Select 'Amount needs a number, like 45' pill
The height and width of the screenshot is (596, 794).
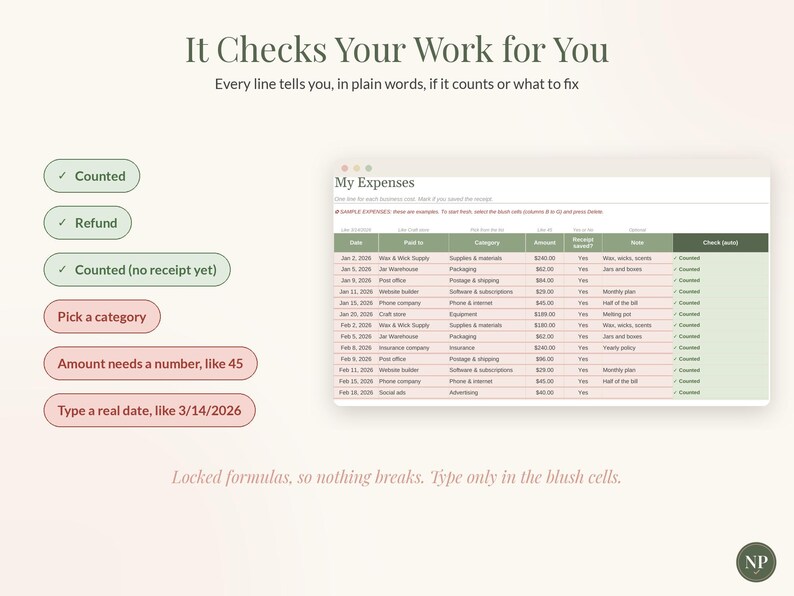150,364
